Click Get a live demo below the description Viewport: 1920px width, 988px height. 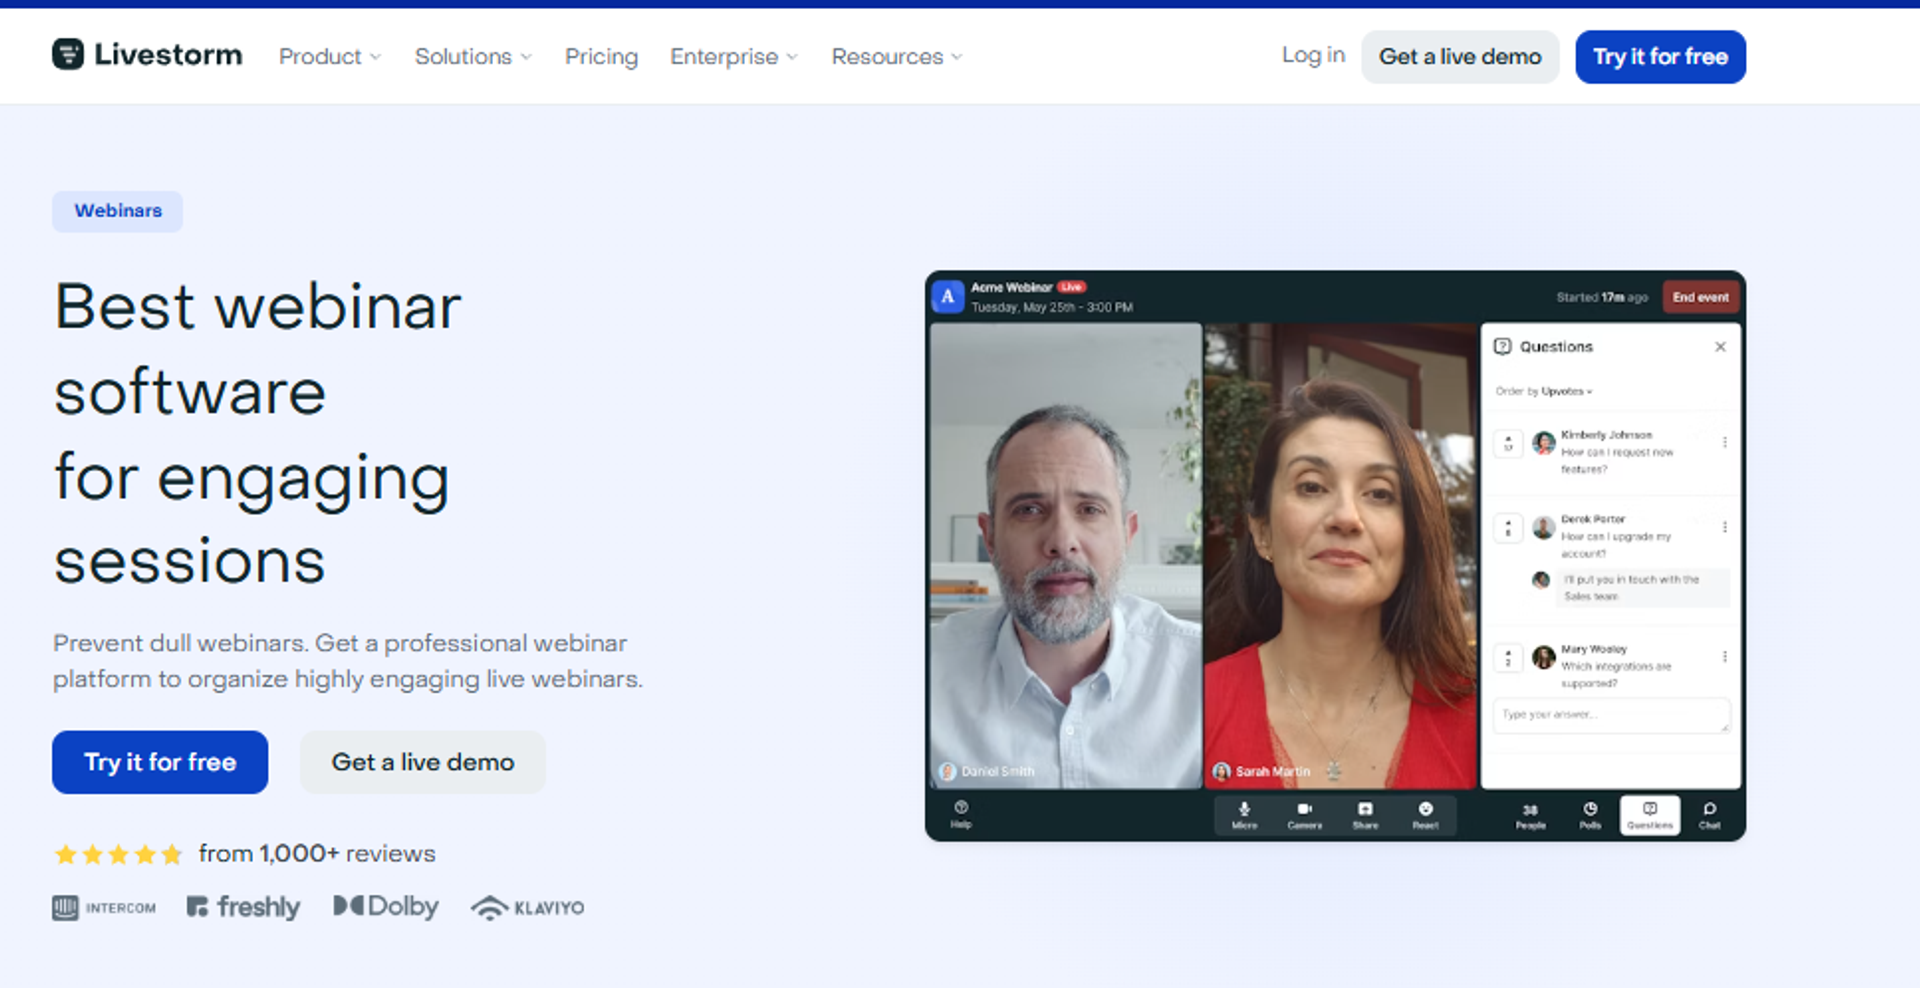[423, 762]
